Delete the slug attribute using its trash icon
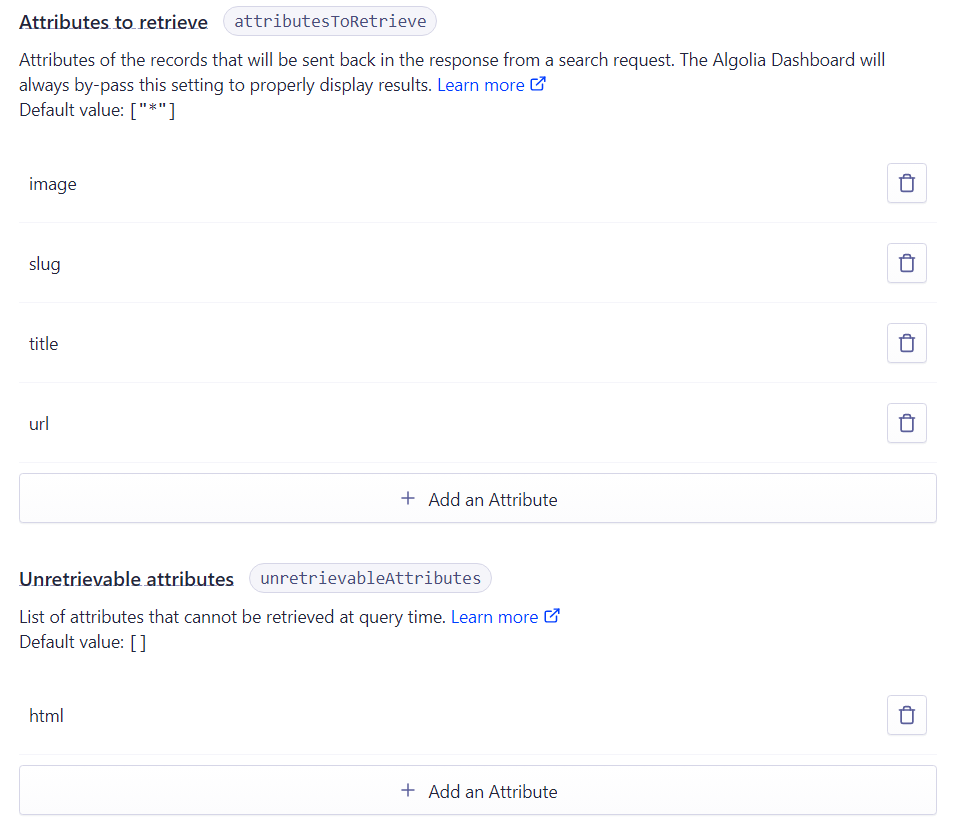Image resolution: width=965 pixels, height=831 pixels. (x=906, y=263)
